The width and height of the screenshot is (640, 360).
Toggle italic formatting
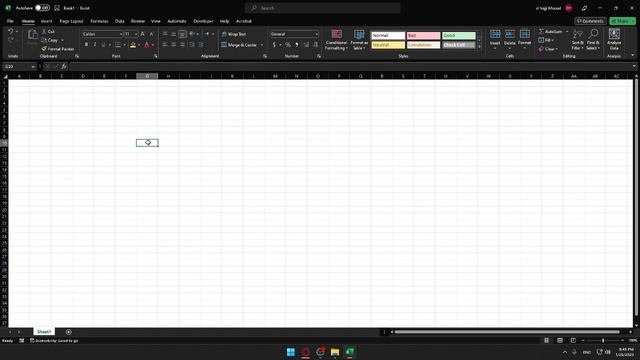tap(95, 45)
